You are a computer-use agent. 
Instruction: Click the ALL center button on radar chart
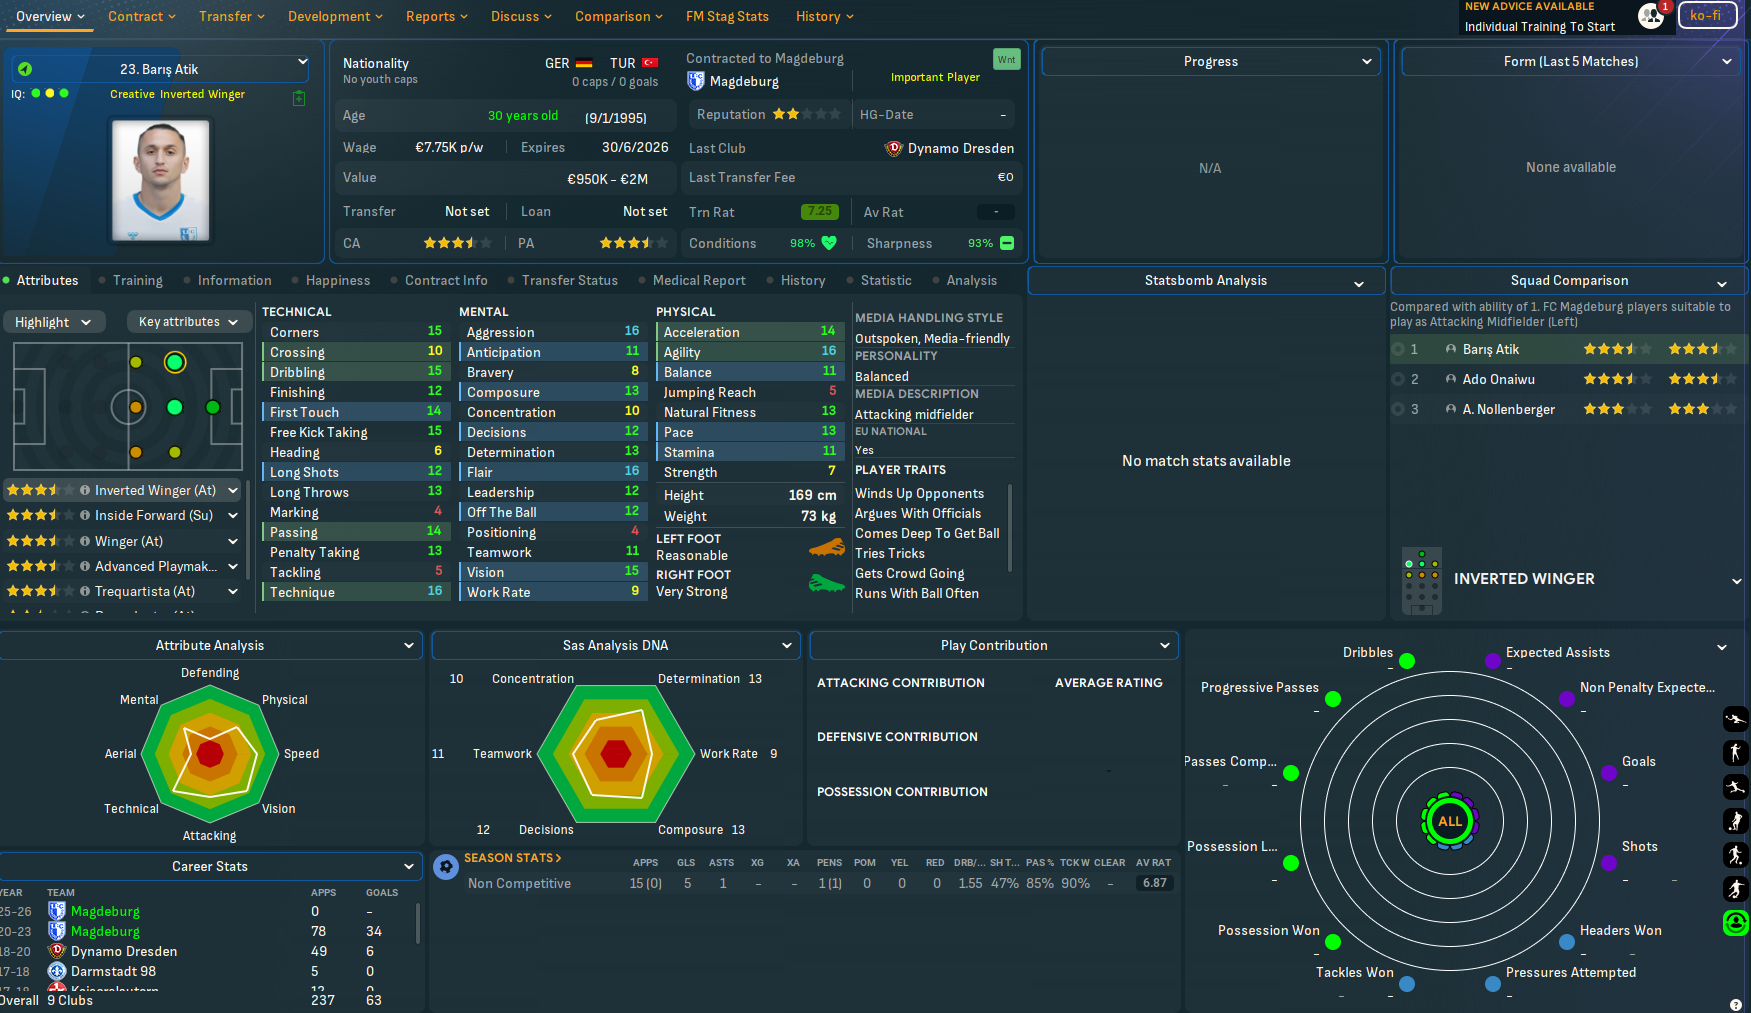click(x=1450, y=821)
